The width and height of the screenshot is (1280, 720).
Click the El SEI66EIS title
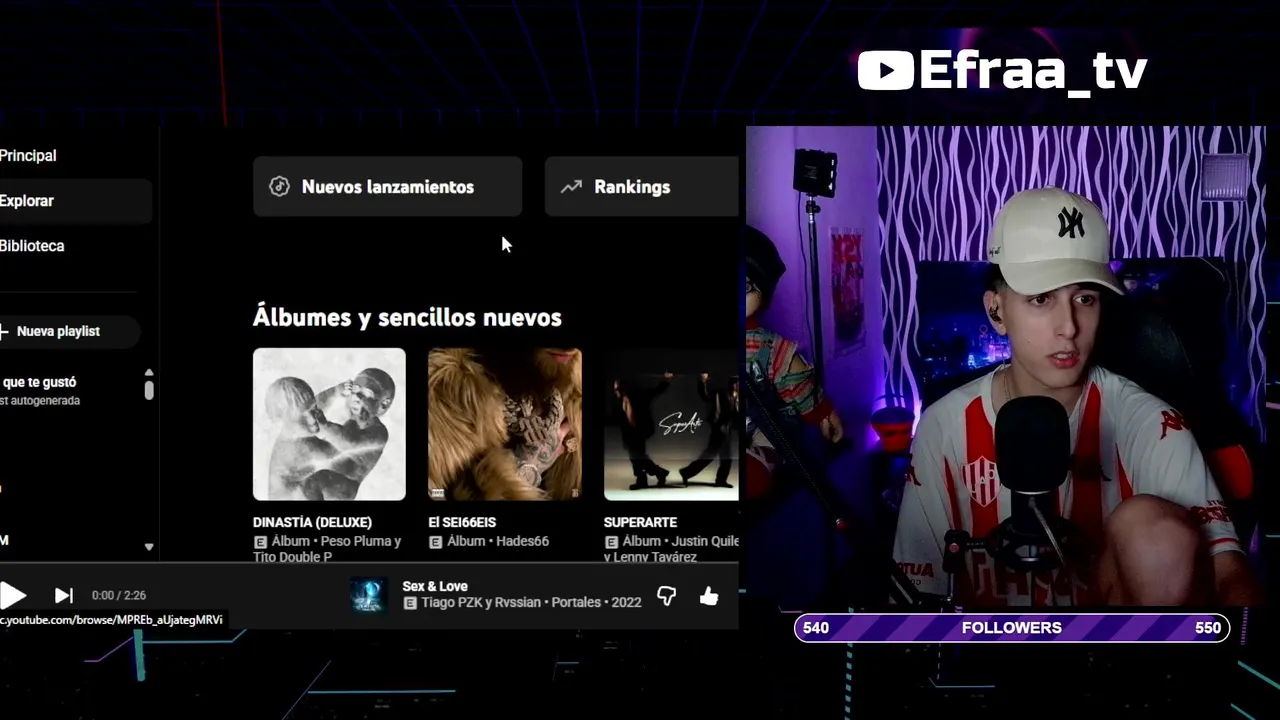462,522
